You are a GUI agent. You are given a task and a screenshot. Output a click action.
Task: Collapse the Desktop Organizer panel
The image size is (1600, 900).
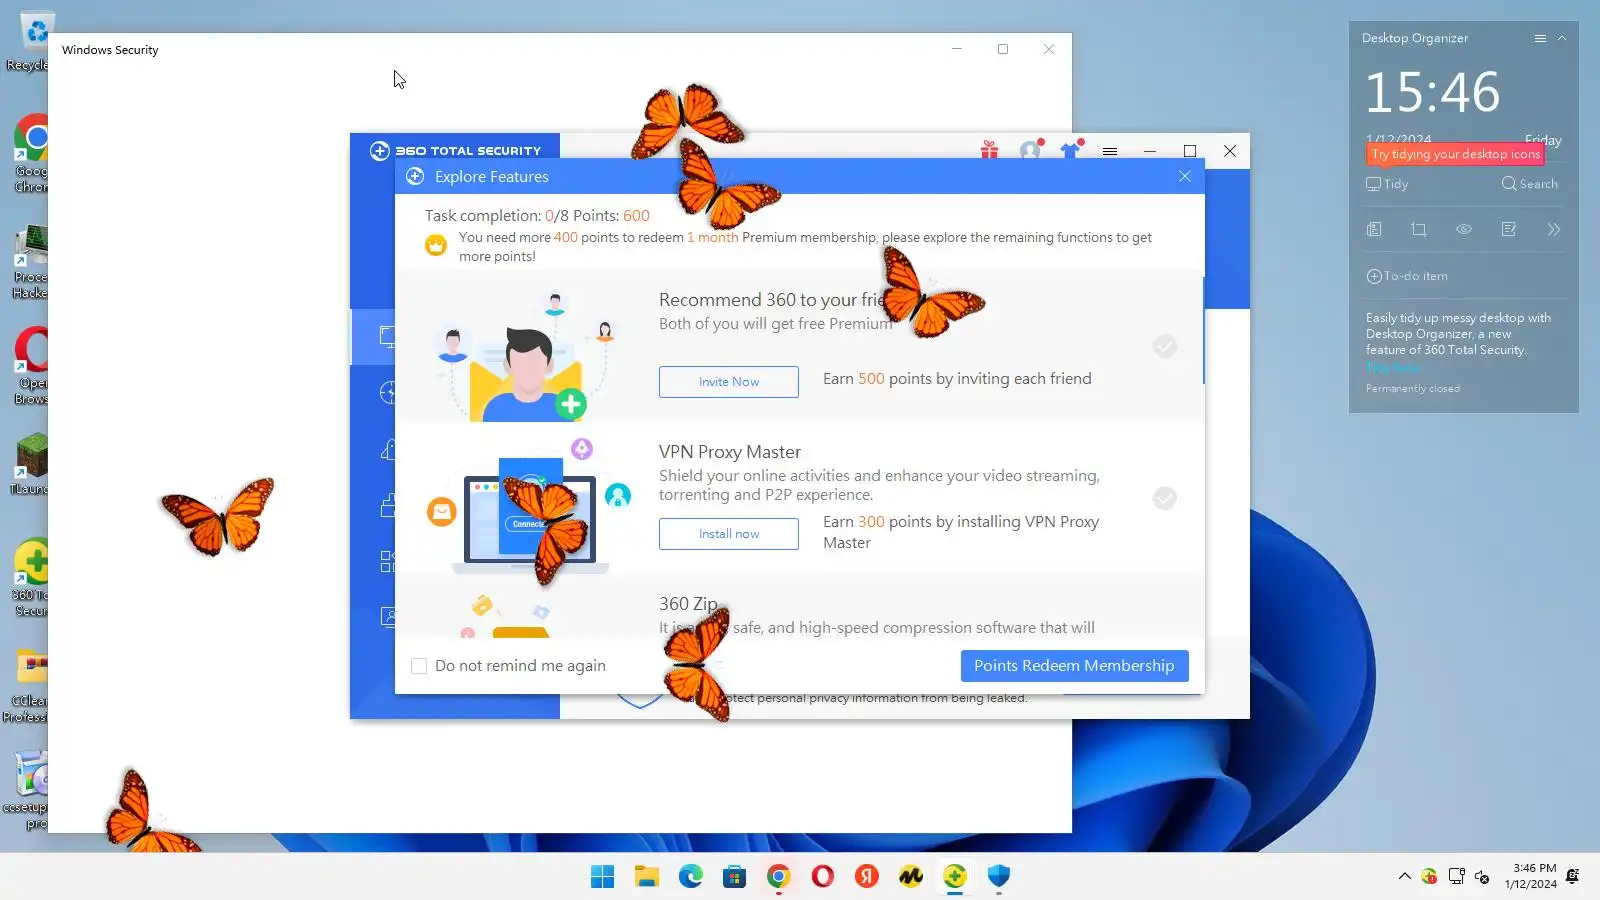point(1562,38)
